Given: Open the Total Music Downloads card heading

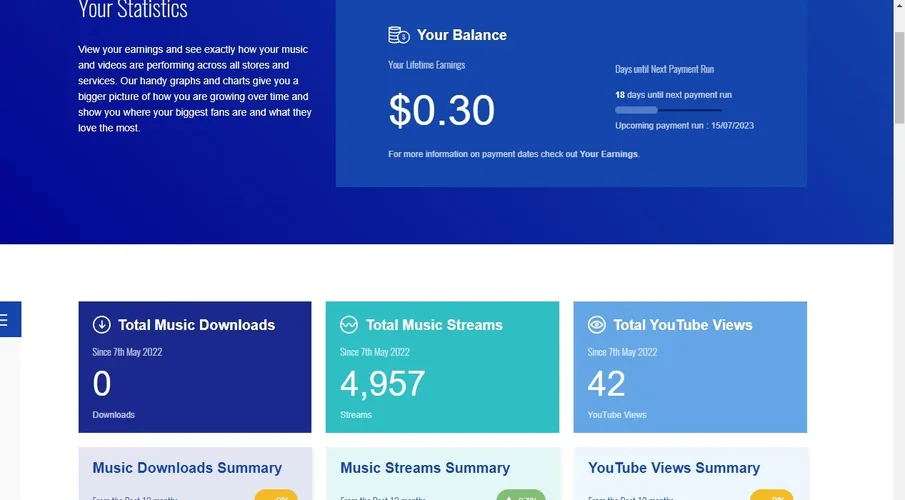Looking at the screenshot, I should [196, 325].
